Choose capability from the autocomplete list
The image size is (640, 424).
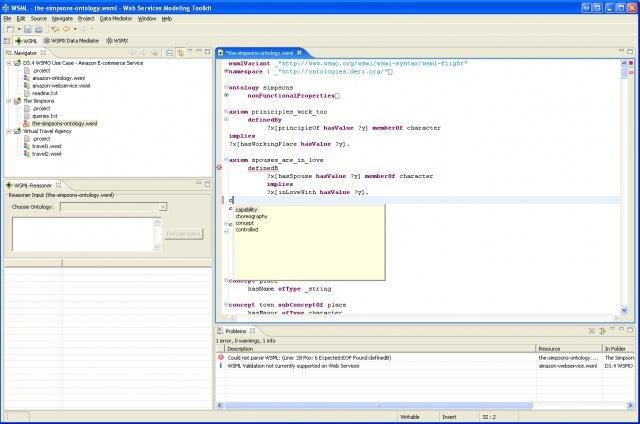(247, 210)
